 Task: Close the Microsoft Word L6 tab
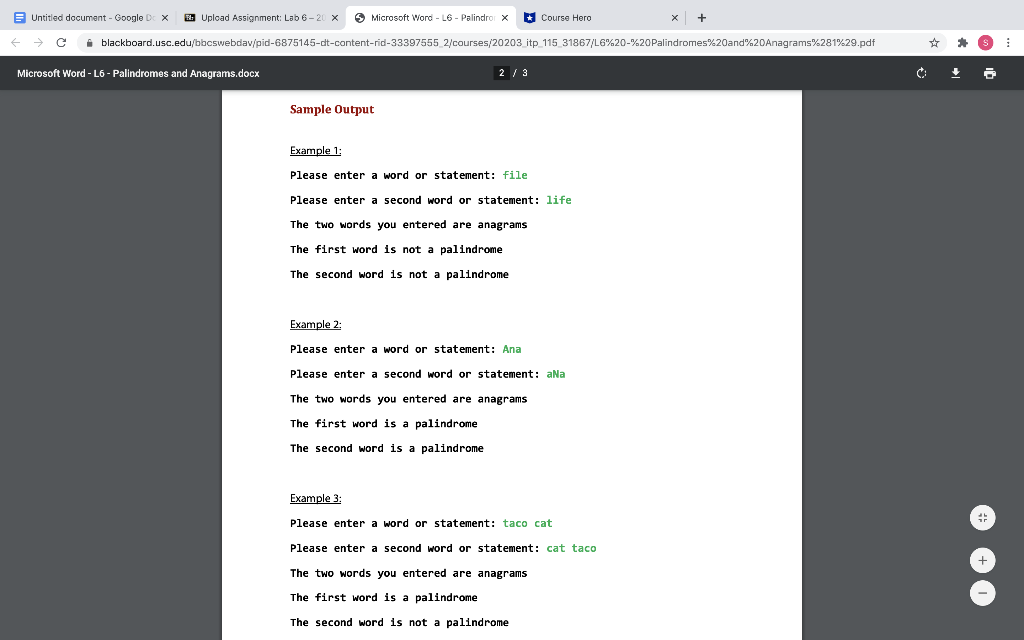pyautogui.click(x=505, y=18)
